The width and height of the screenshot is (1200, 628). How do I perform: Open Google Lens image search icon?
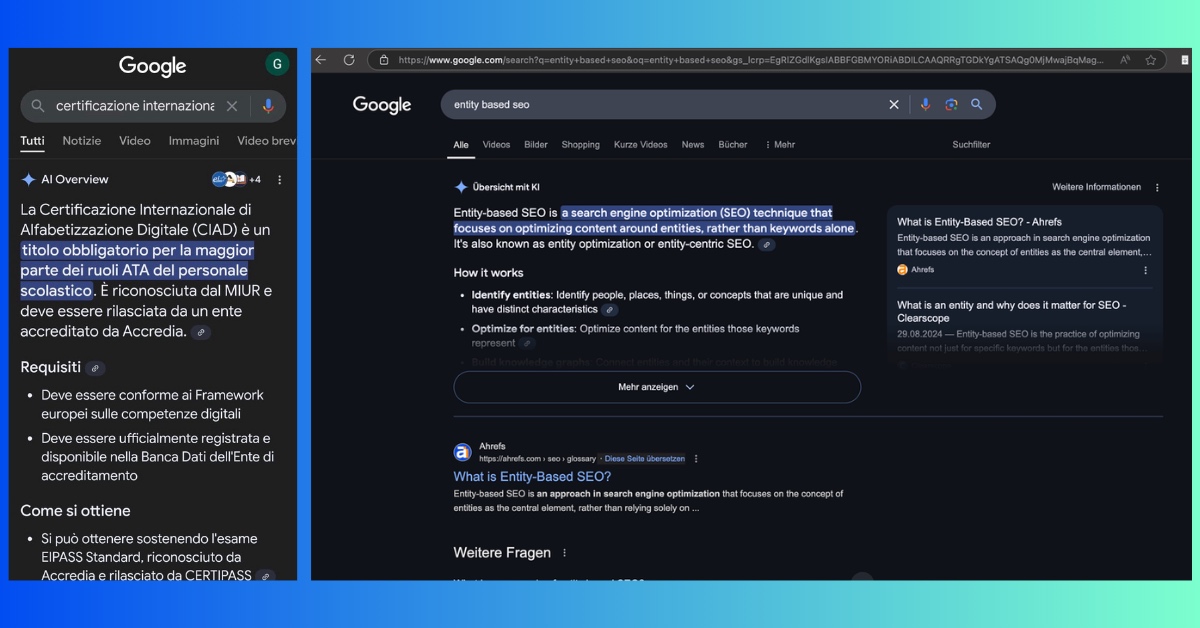click(x=951, y=104)
